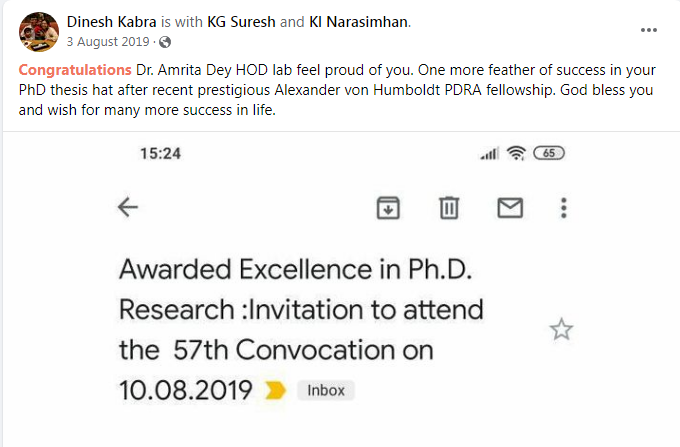680x447 pixels.
Task: Tap the yellow importance marker
Action: 273,391
